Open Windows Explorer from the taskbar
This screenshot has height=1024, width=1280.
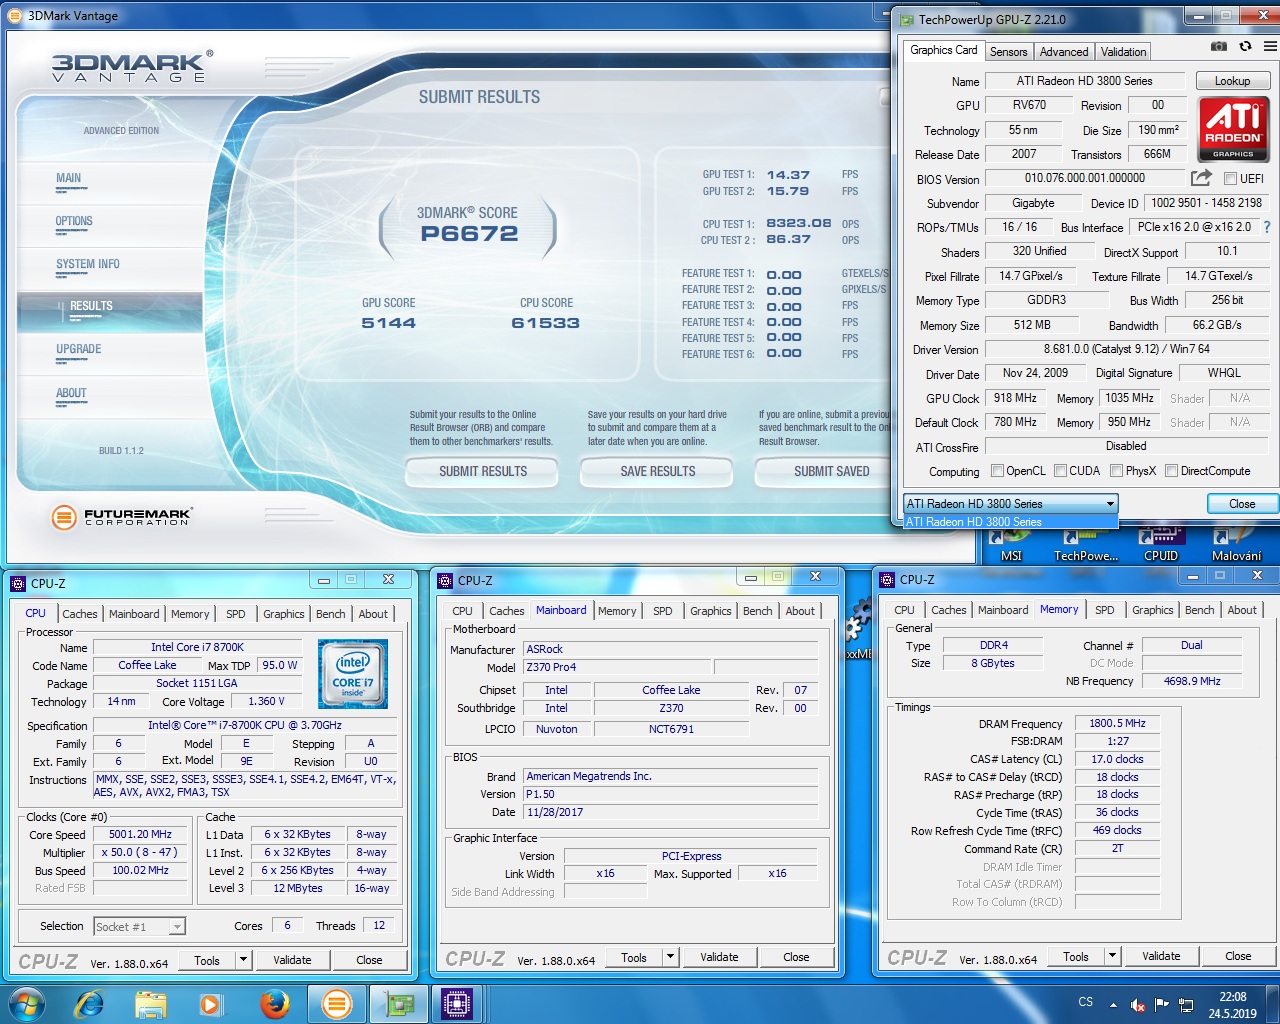coord(150,1003)
